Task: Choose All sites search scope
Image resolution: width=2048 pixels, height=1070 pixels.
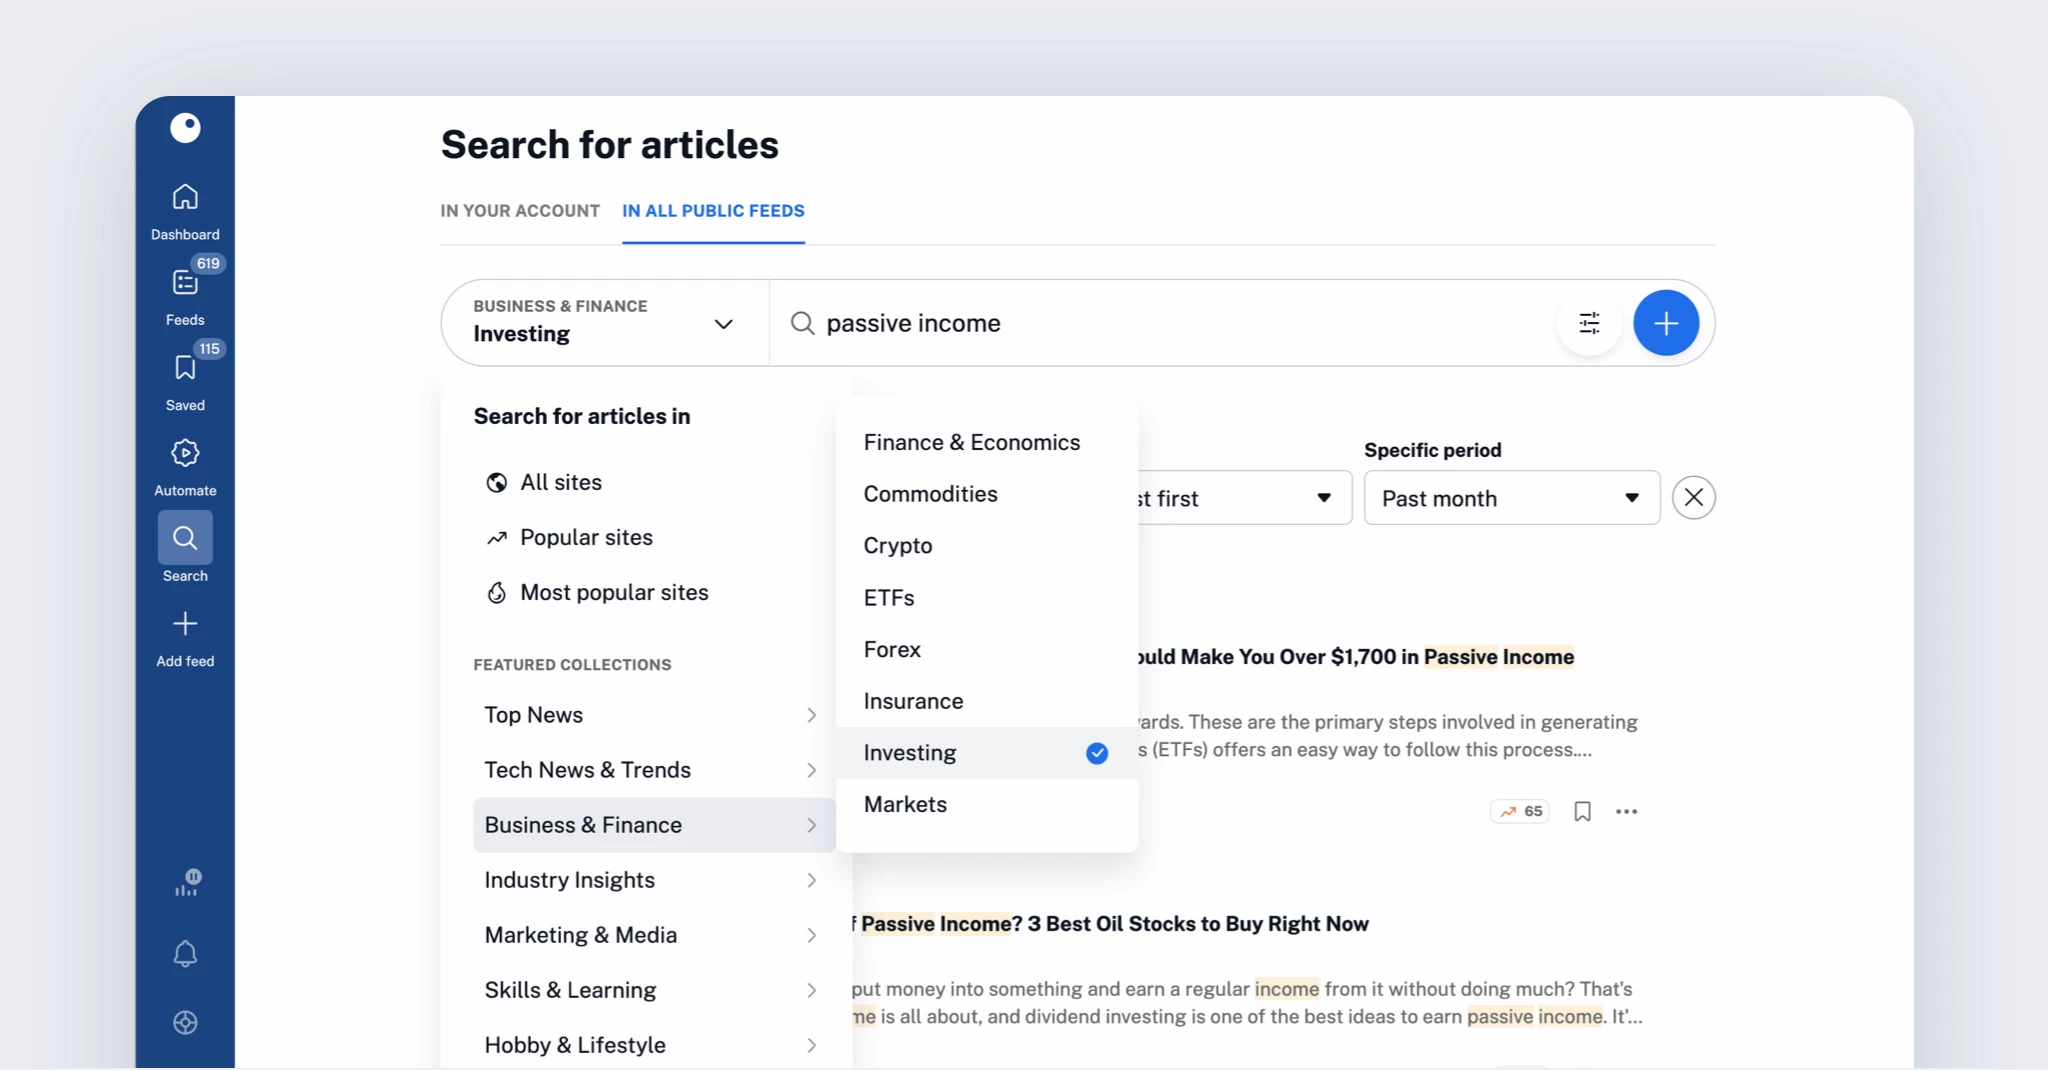Action: pos(560,482)
